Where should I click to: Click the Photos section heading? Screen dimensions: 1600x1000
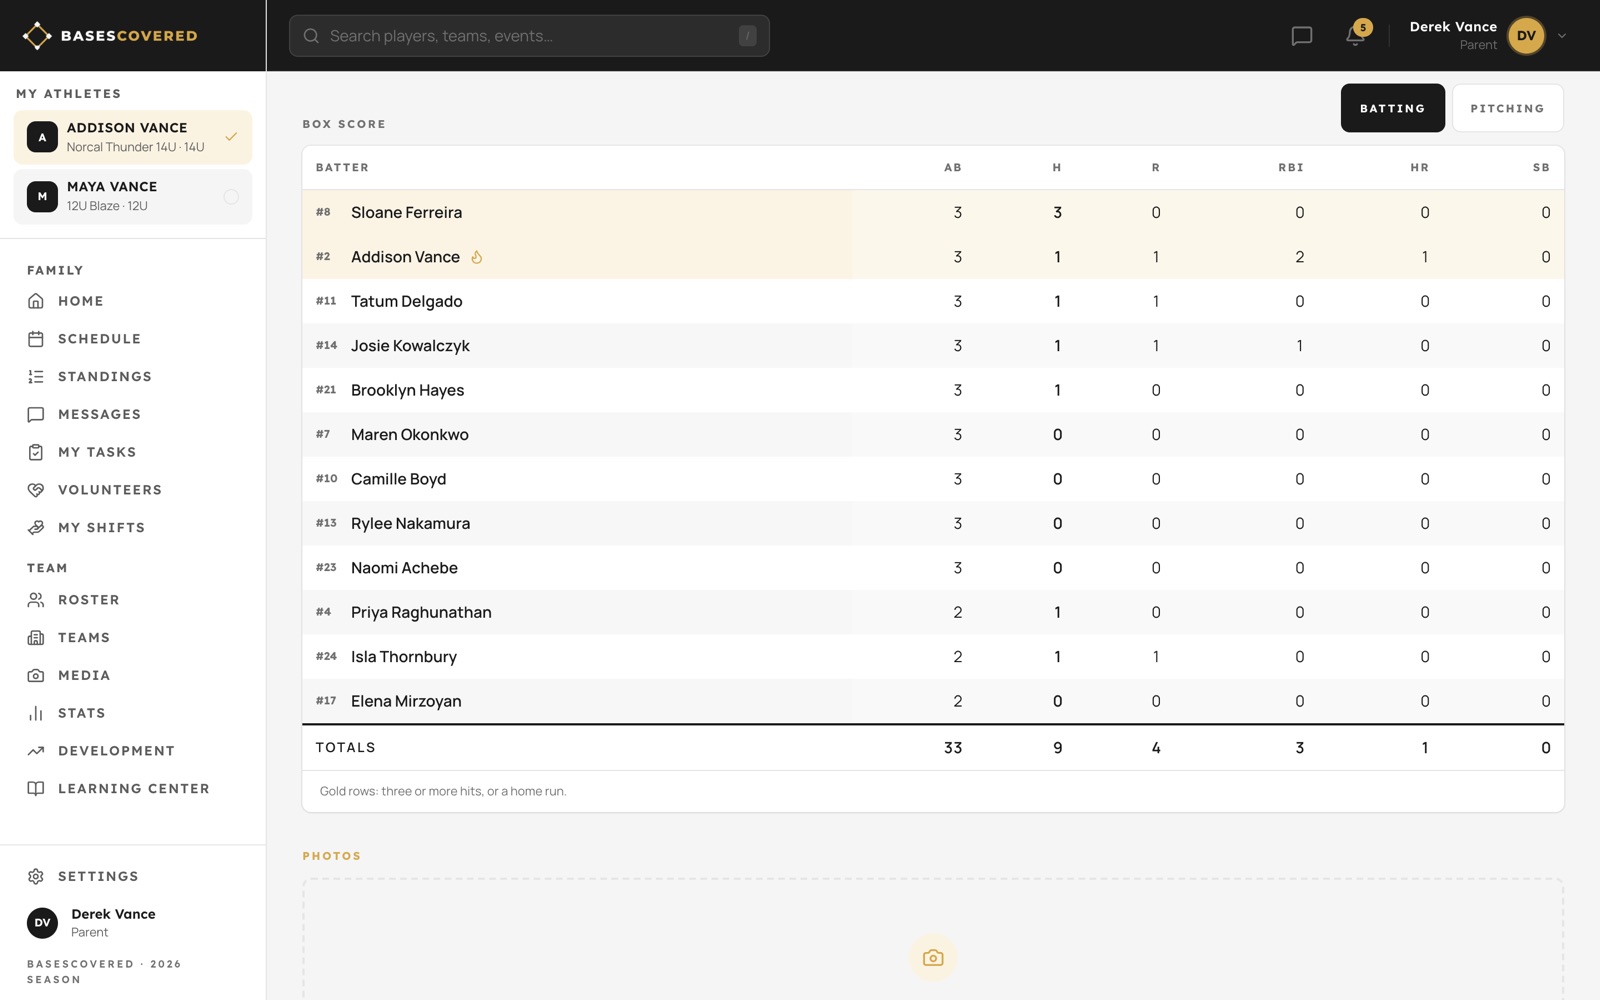(x=332, y=856)
